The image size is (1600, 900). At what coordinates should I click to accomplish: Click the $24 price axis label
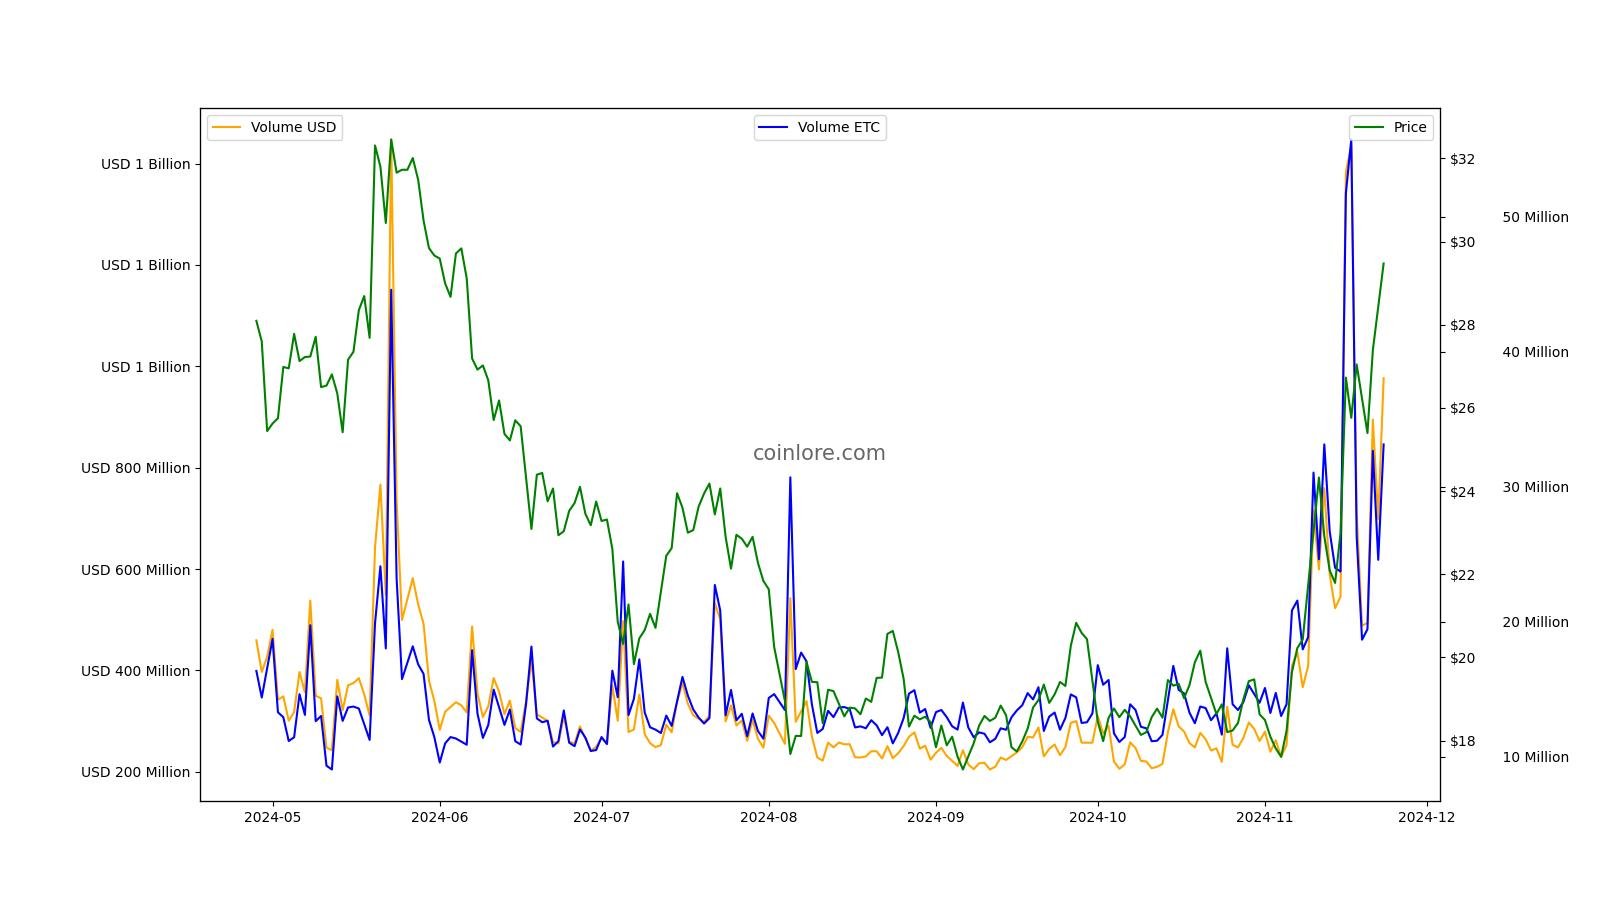click(x=1462, y=491)
